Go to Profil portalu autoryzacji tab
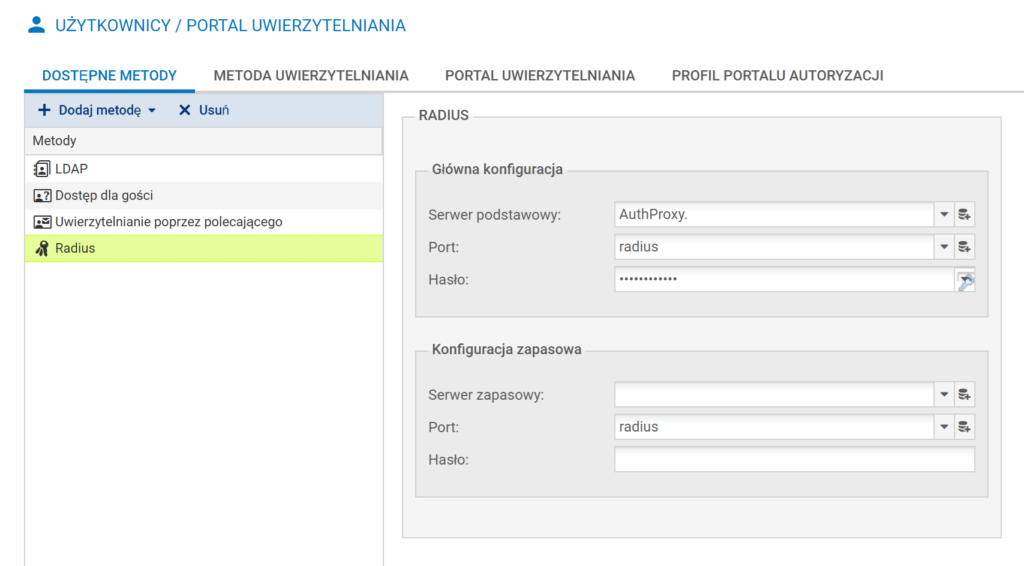Viewport: 1024px width, 566px height. click(777, 75)
